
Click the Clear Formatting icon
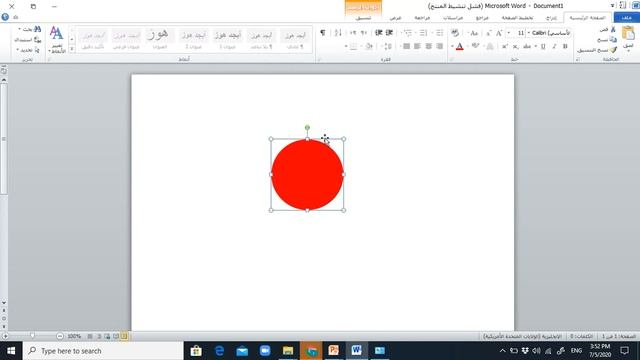point(455,33)
